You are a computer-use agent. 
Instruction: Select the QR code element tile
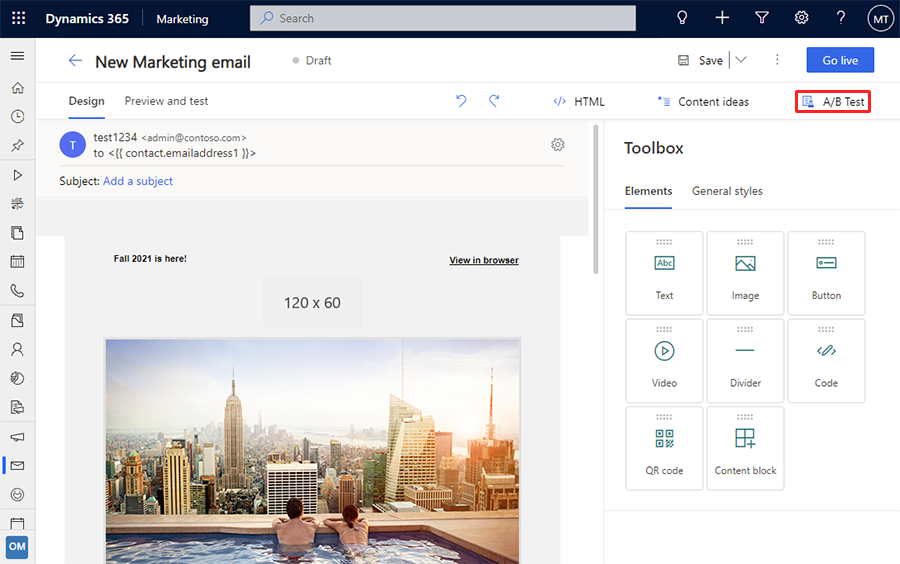click(x=664, y=448)
